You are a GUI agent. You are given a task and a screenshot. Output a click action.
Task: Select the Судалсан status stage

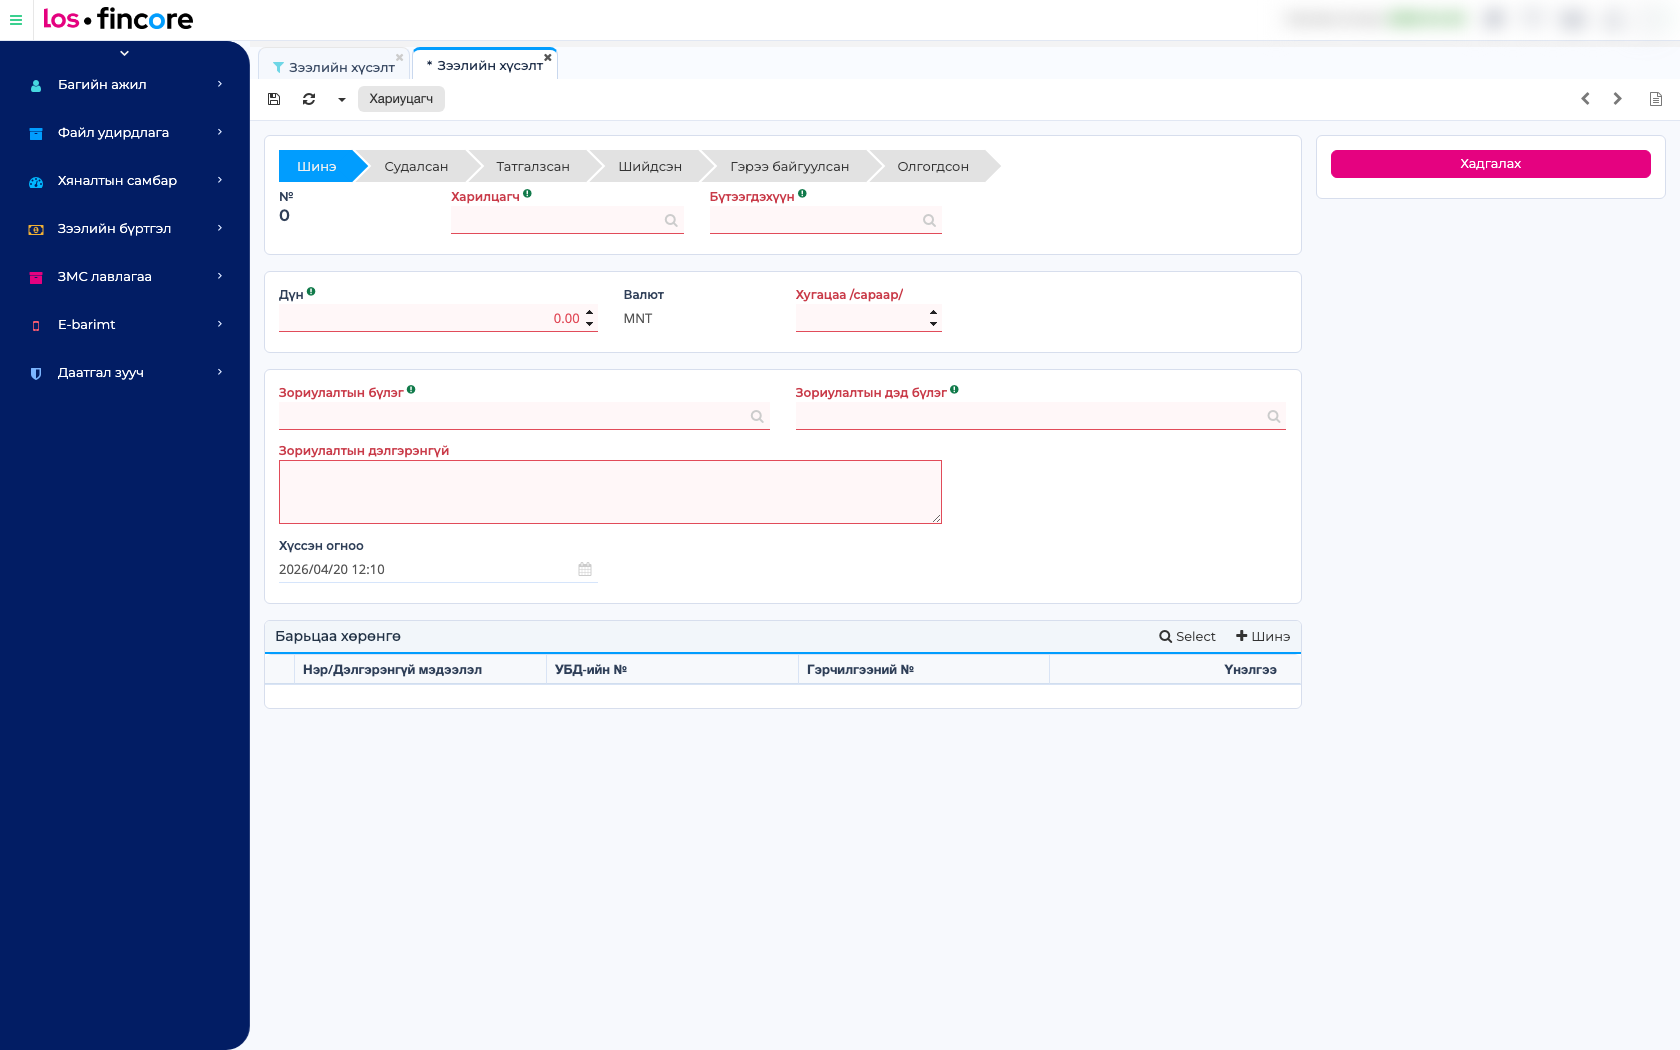point(416,166)
